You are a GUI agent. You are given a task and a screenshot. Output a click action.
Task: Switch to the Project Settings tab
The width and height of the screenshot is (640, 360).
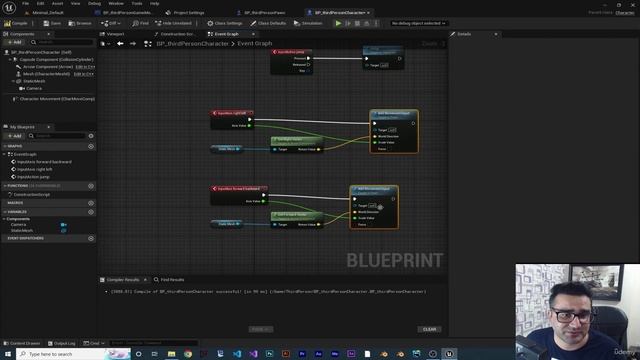185,13
